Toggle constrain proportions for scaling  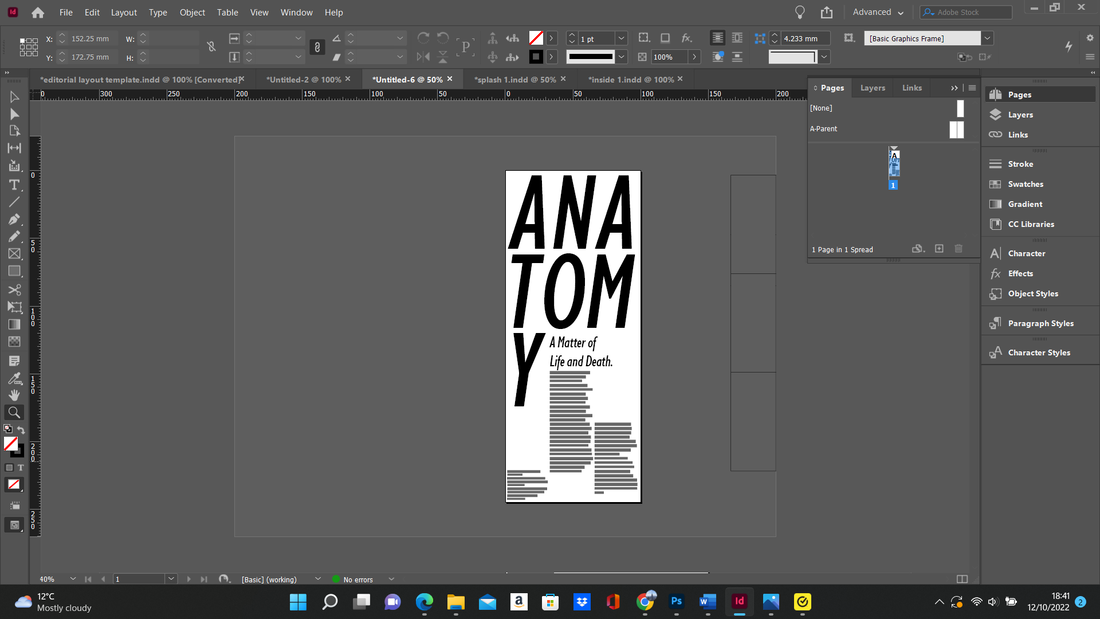pyautogui.click(x=317, y=47)
